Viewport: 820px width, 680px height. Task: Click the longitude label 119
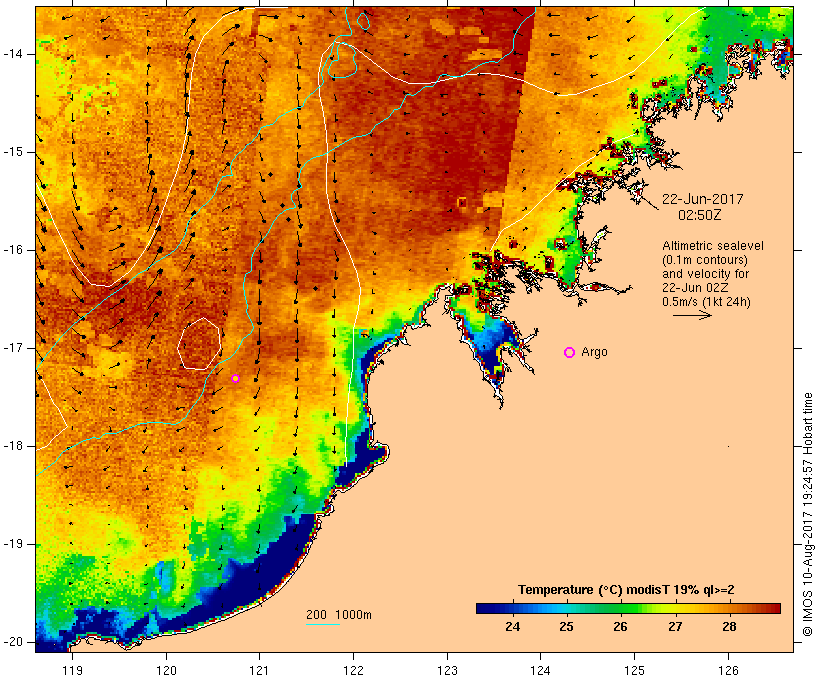[x=72, y=670]
